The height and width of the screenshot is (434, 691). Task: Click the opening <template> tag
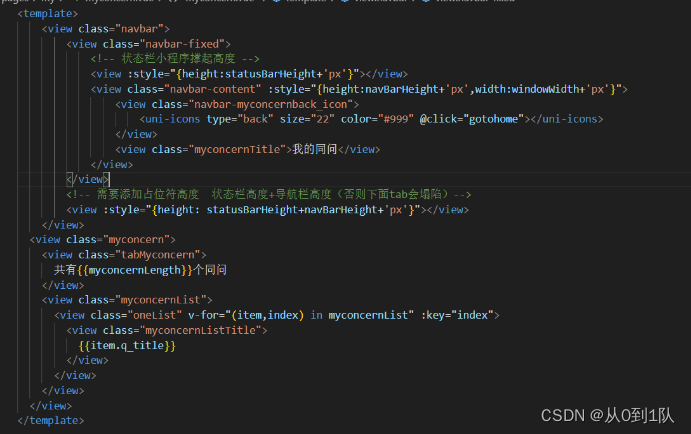(48, 14)
